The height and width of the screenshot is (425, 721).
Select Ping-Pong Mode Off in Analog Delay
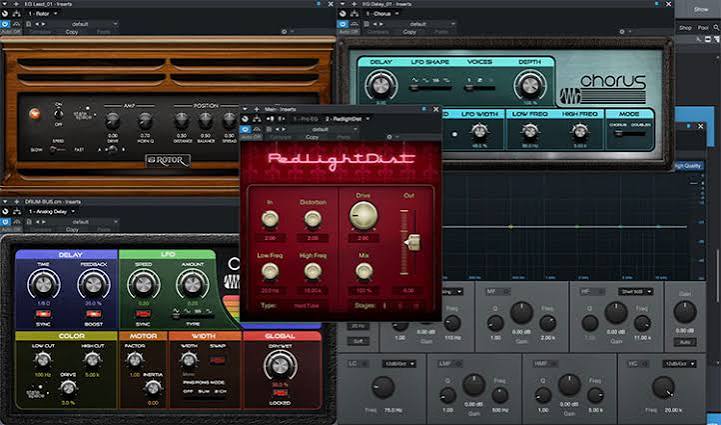(x=188, y=391)
